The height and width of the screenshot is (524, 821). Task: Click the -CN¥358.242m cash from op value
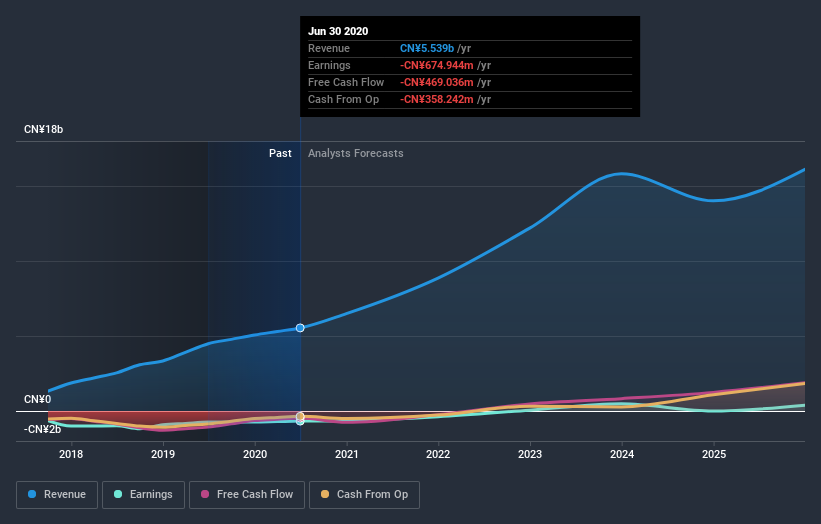coord(437,99)
